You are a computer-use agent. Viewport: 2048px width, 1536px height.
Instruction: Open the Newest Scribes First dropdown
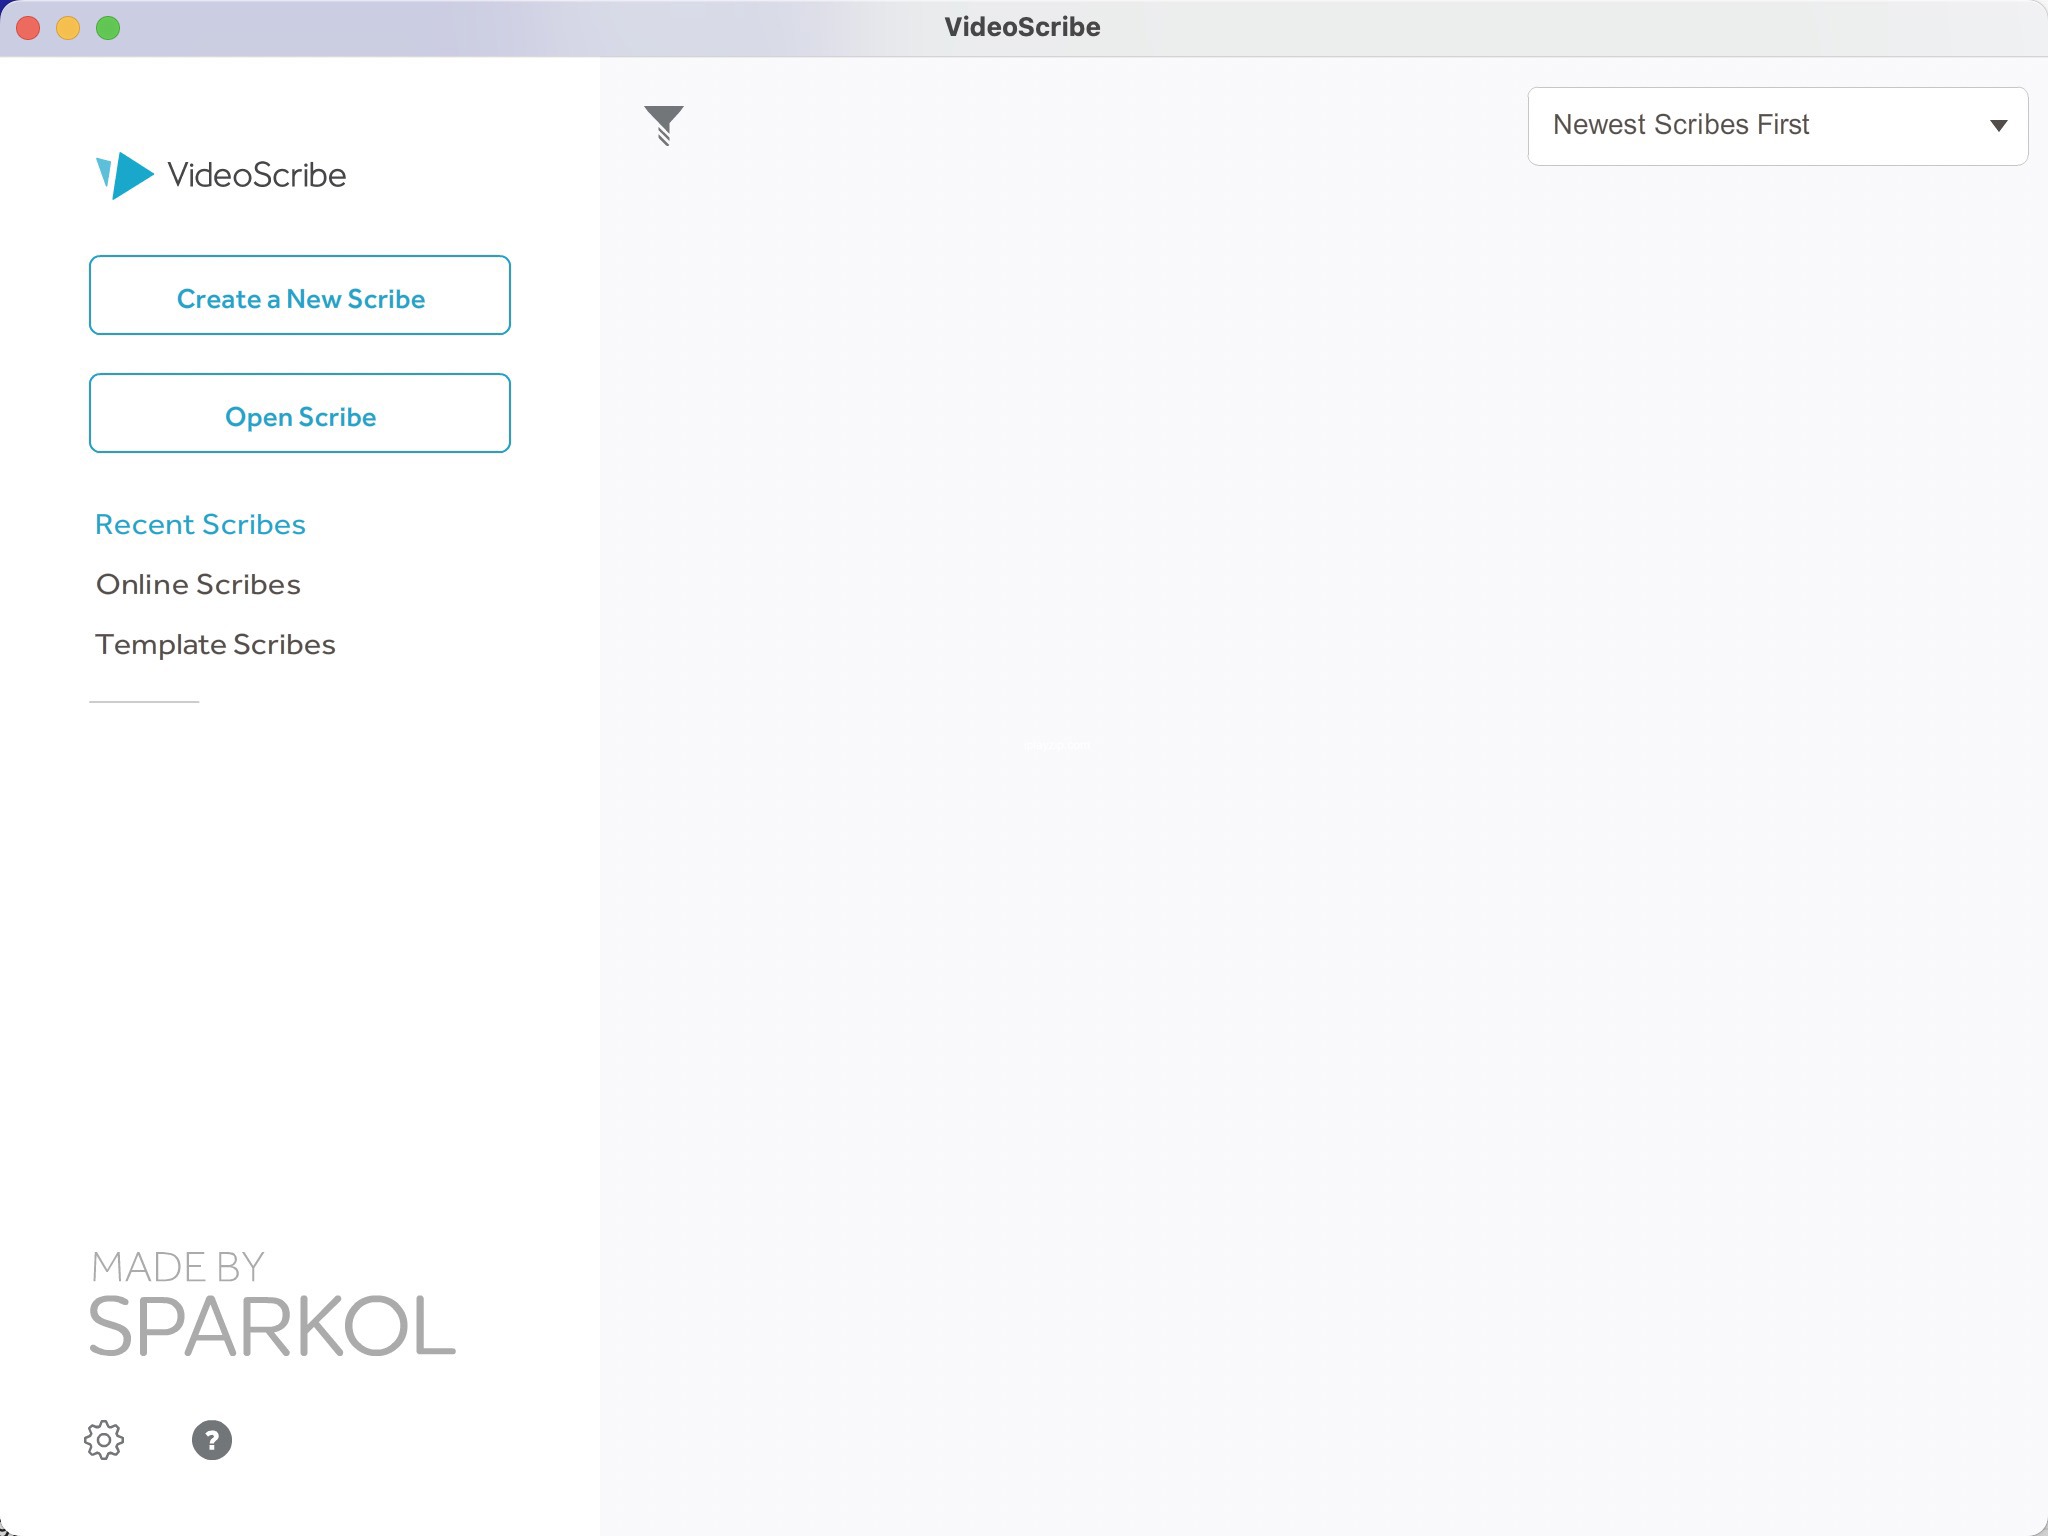[1778, 126]
